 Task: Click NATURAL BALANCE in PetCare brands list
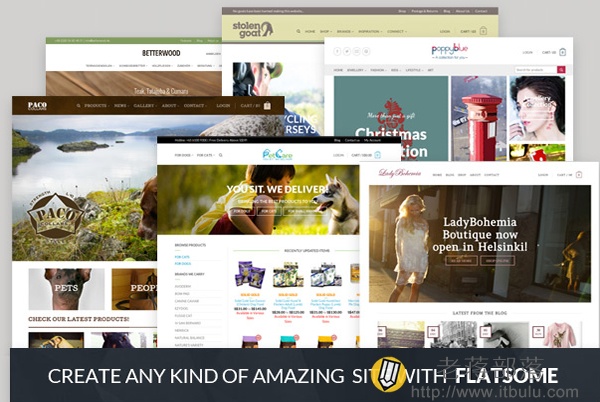(x=189, y=338)
